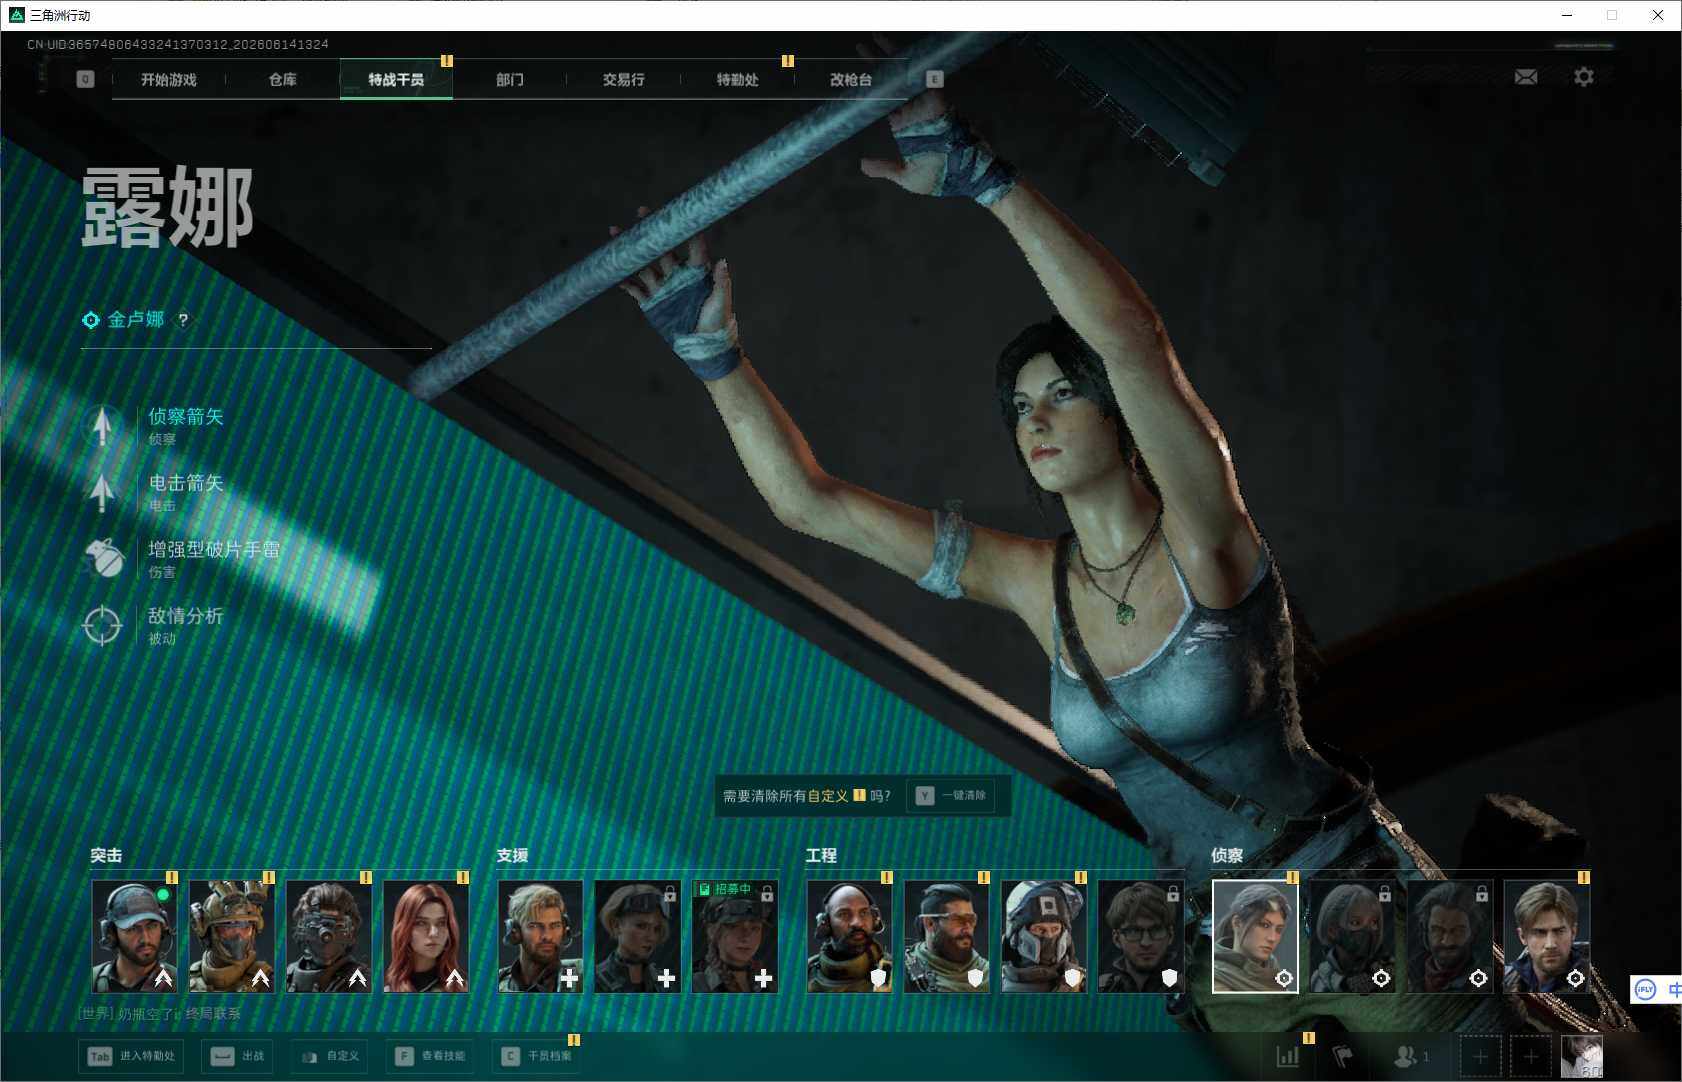Click the recon class icon beside 金卢娜
The height and width of the screenshot is (1082, 1682).
(x=91, y=320)
